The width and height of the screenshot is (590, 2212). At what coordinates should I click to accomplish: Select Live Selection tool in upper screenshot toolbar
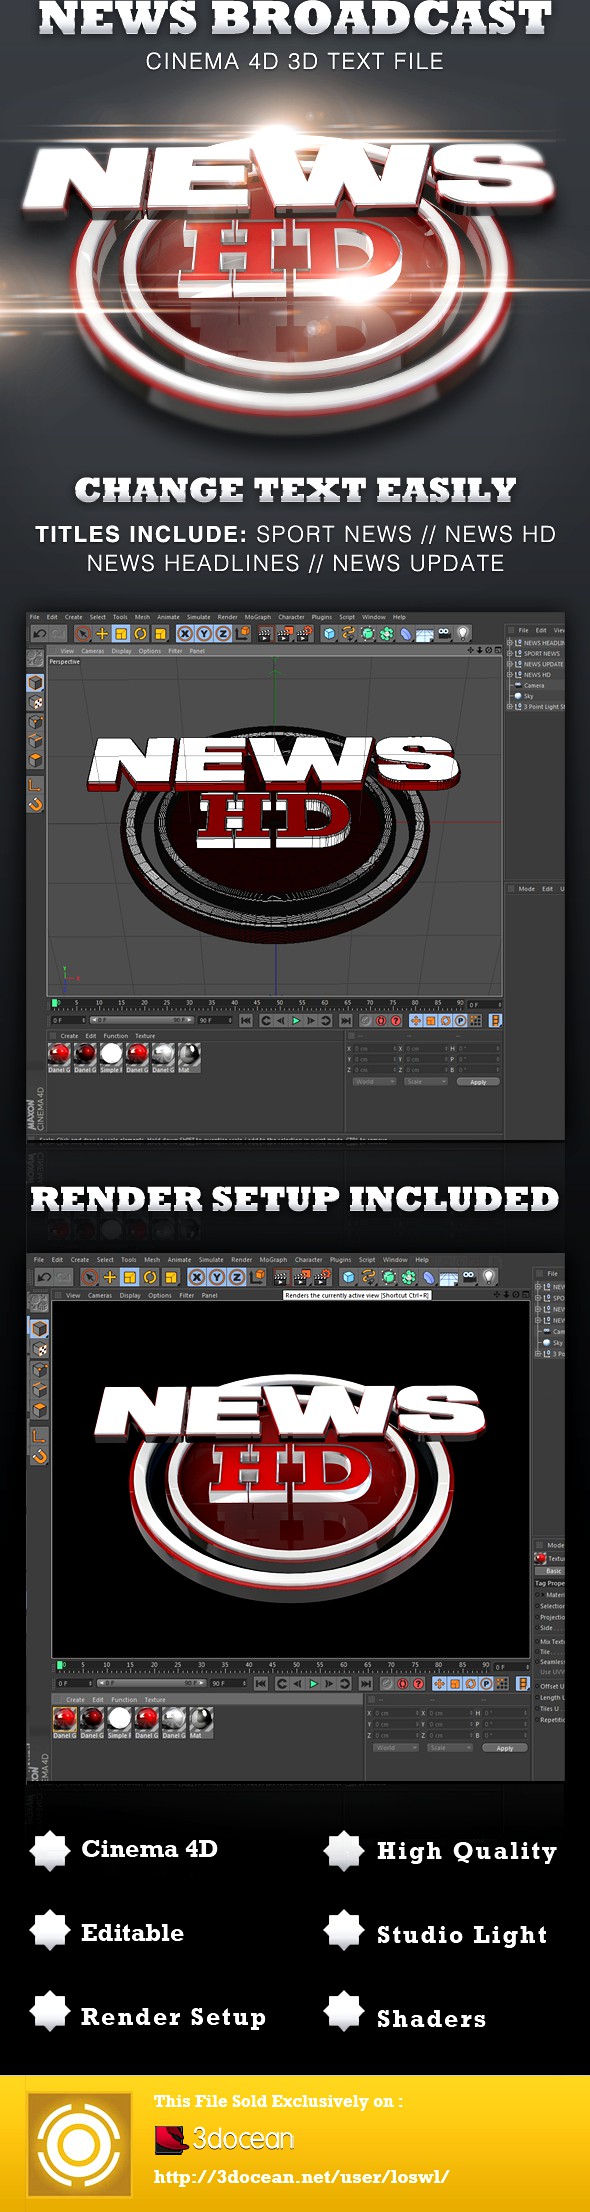[83, 633]
